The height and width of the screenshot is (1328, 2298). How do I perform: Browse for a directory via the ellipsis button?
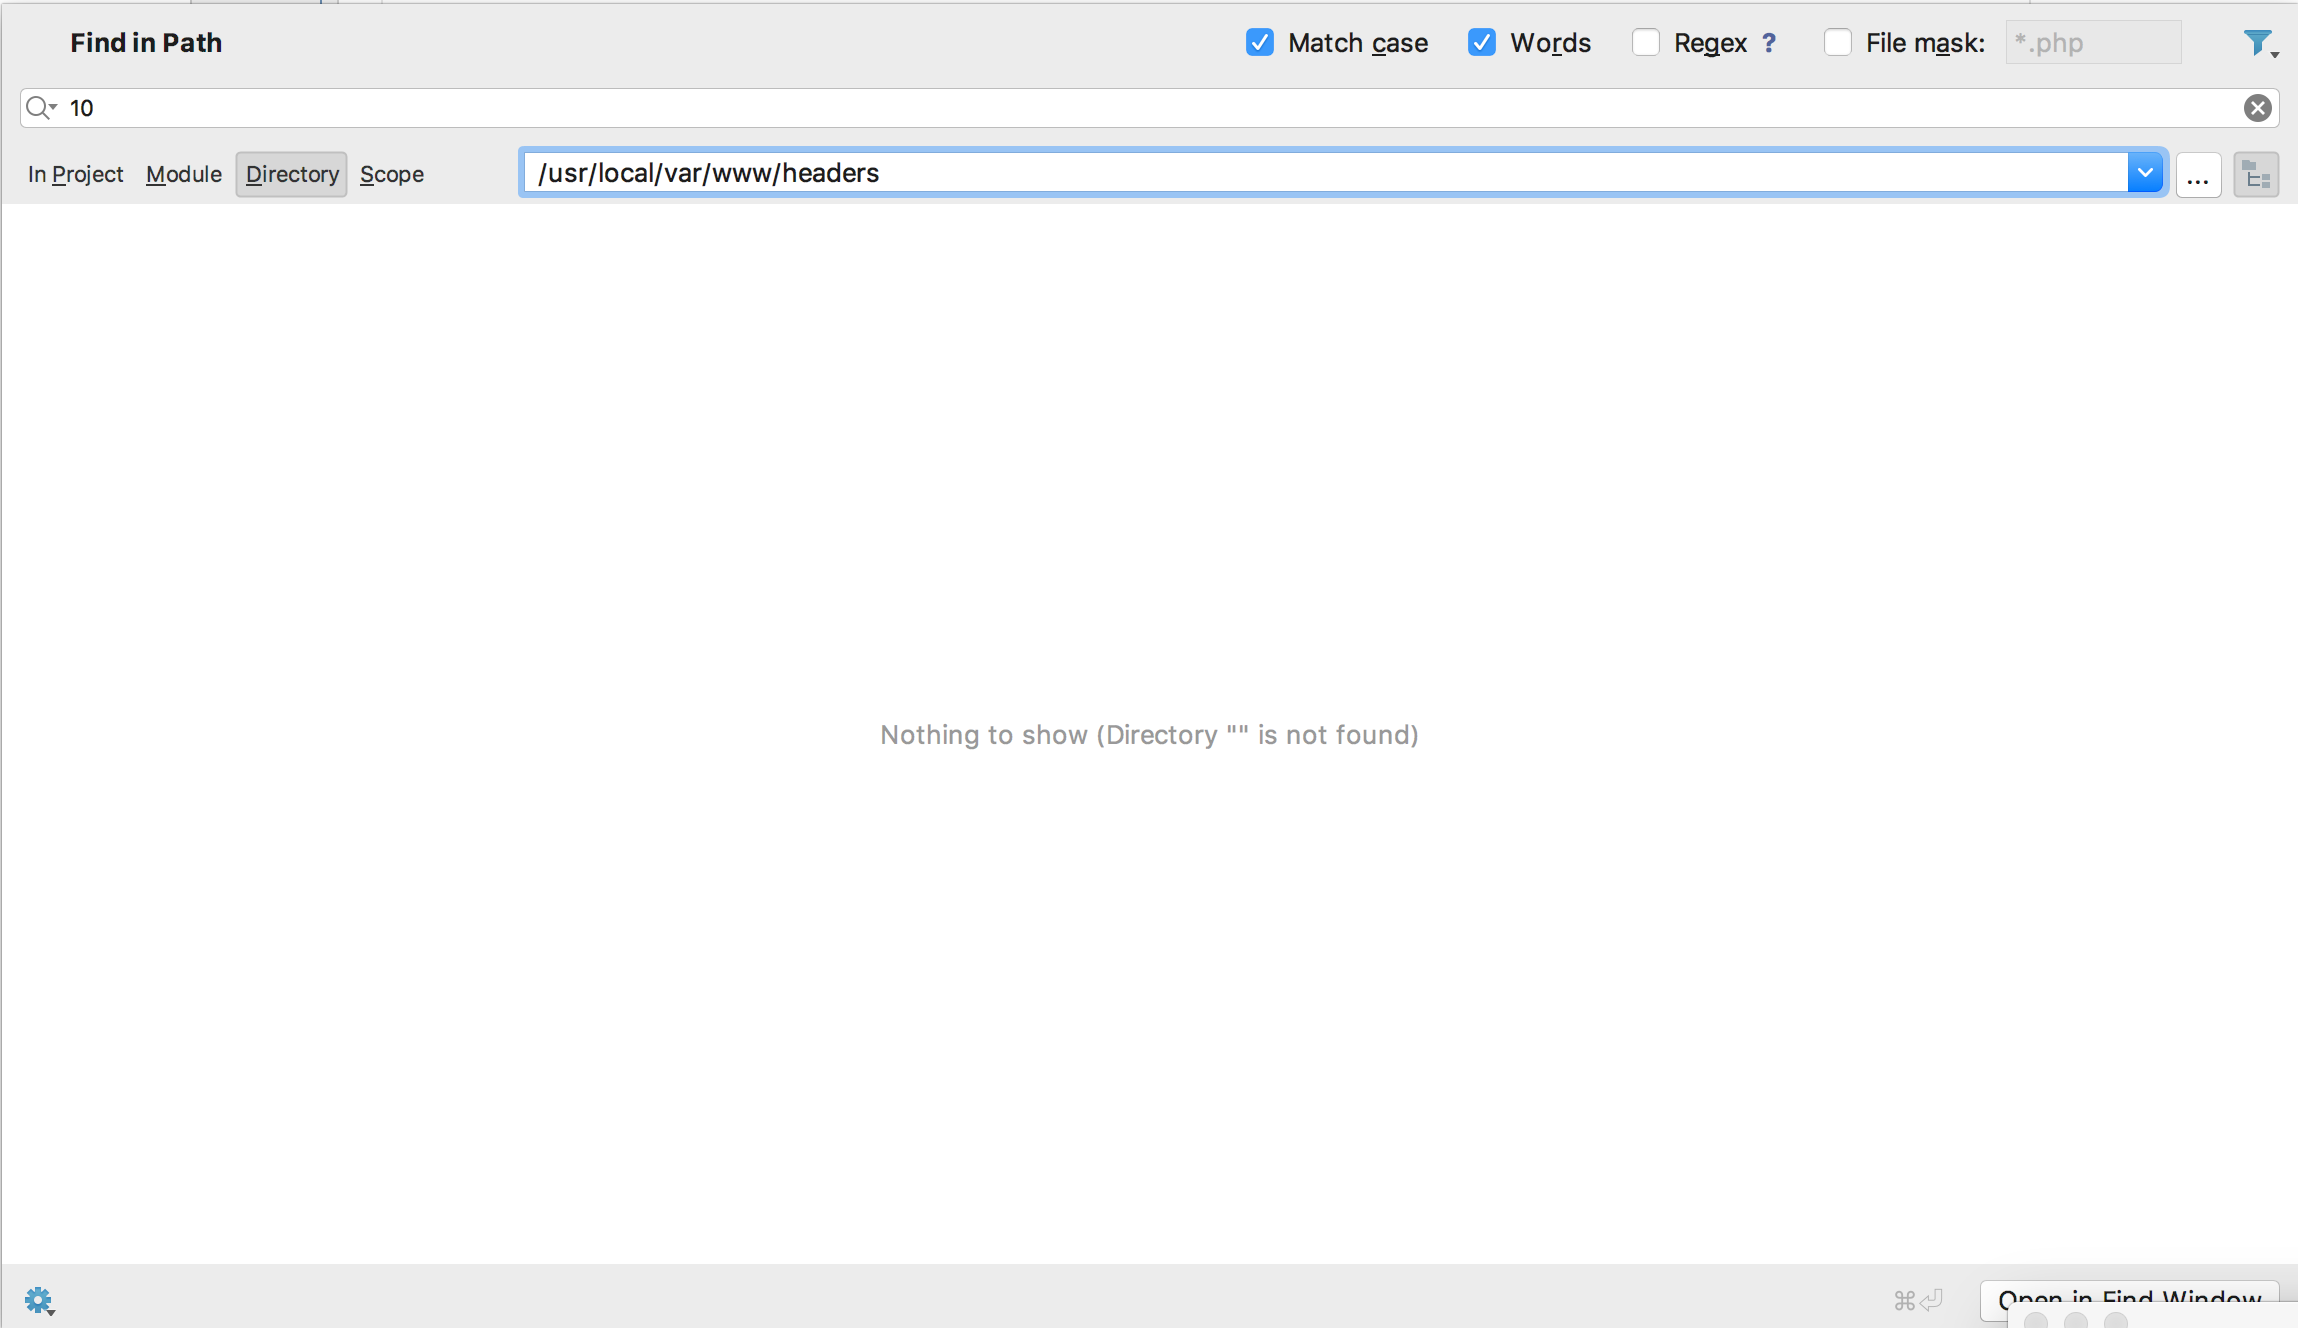coord(2198,173)
